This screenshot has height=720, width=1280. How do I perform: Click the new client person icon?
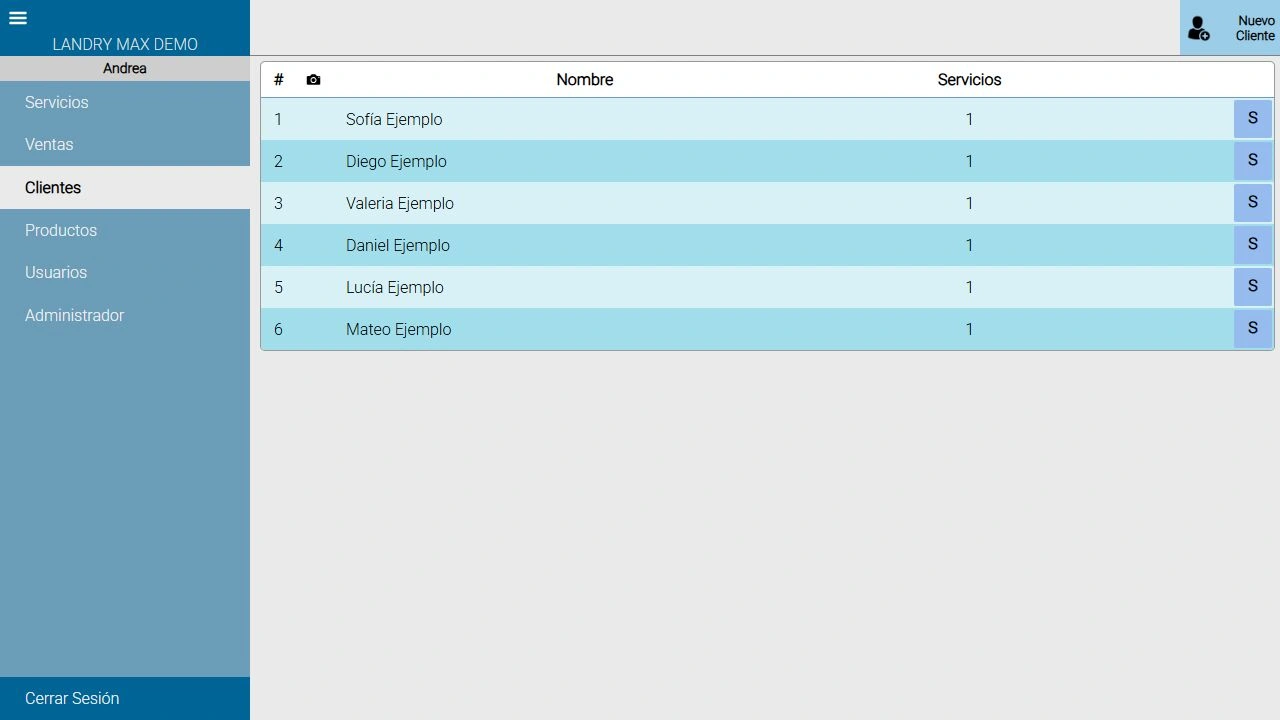(1198, 28)
